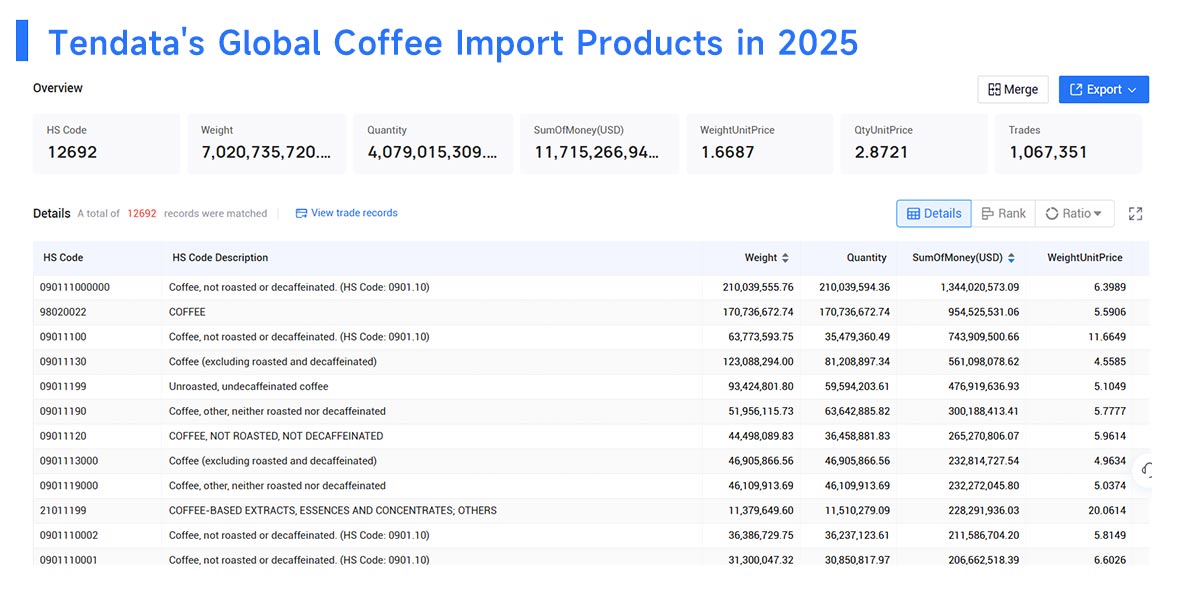Click the WeightUnitPrice card 1.6687
Viewport: 1190px width, 589px height.
point(760,143)
